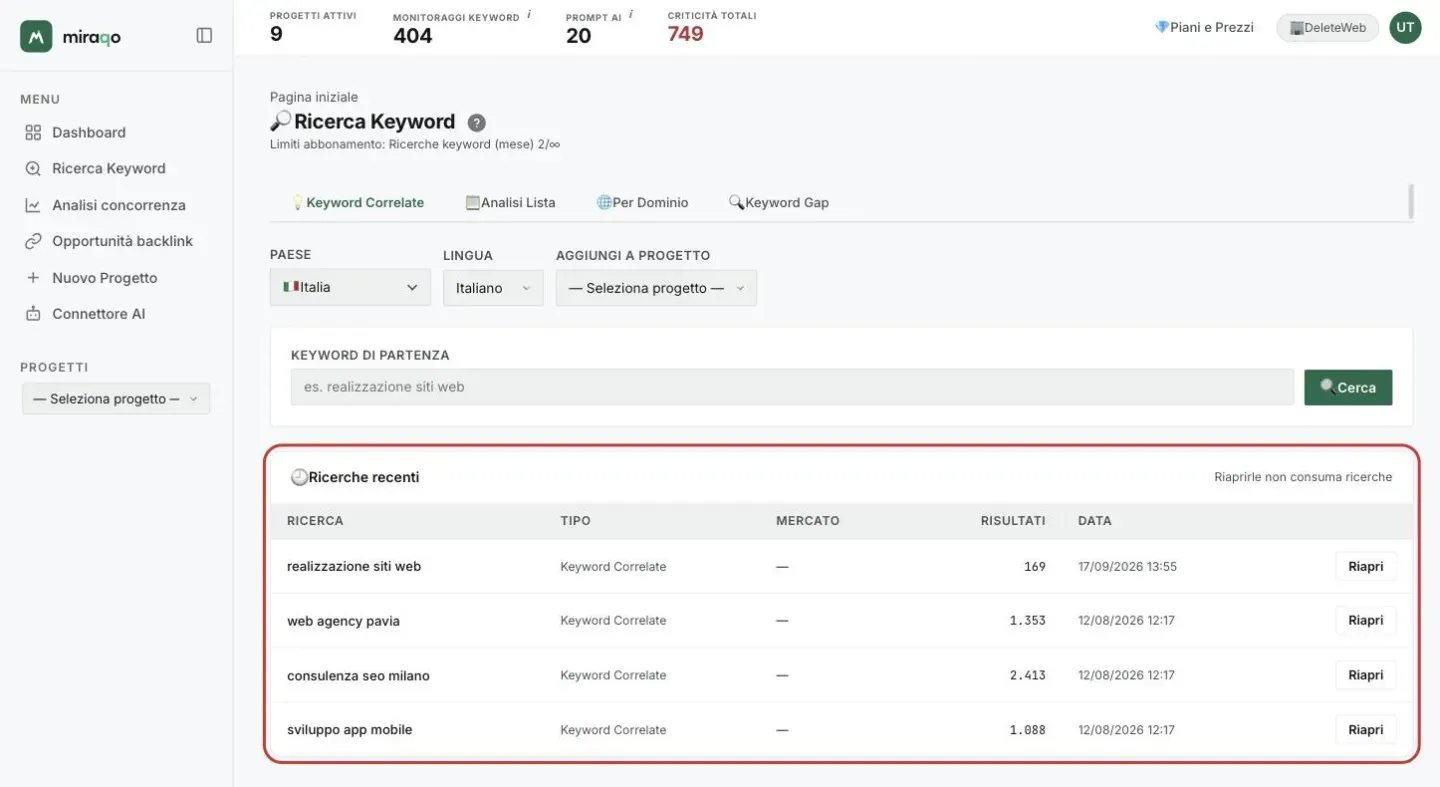Click the info icon beside Monitoraggi Keyword
The image size is (1440, 787).
(x=529, y=15)
